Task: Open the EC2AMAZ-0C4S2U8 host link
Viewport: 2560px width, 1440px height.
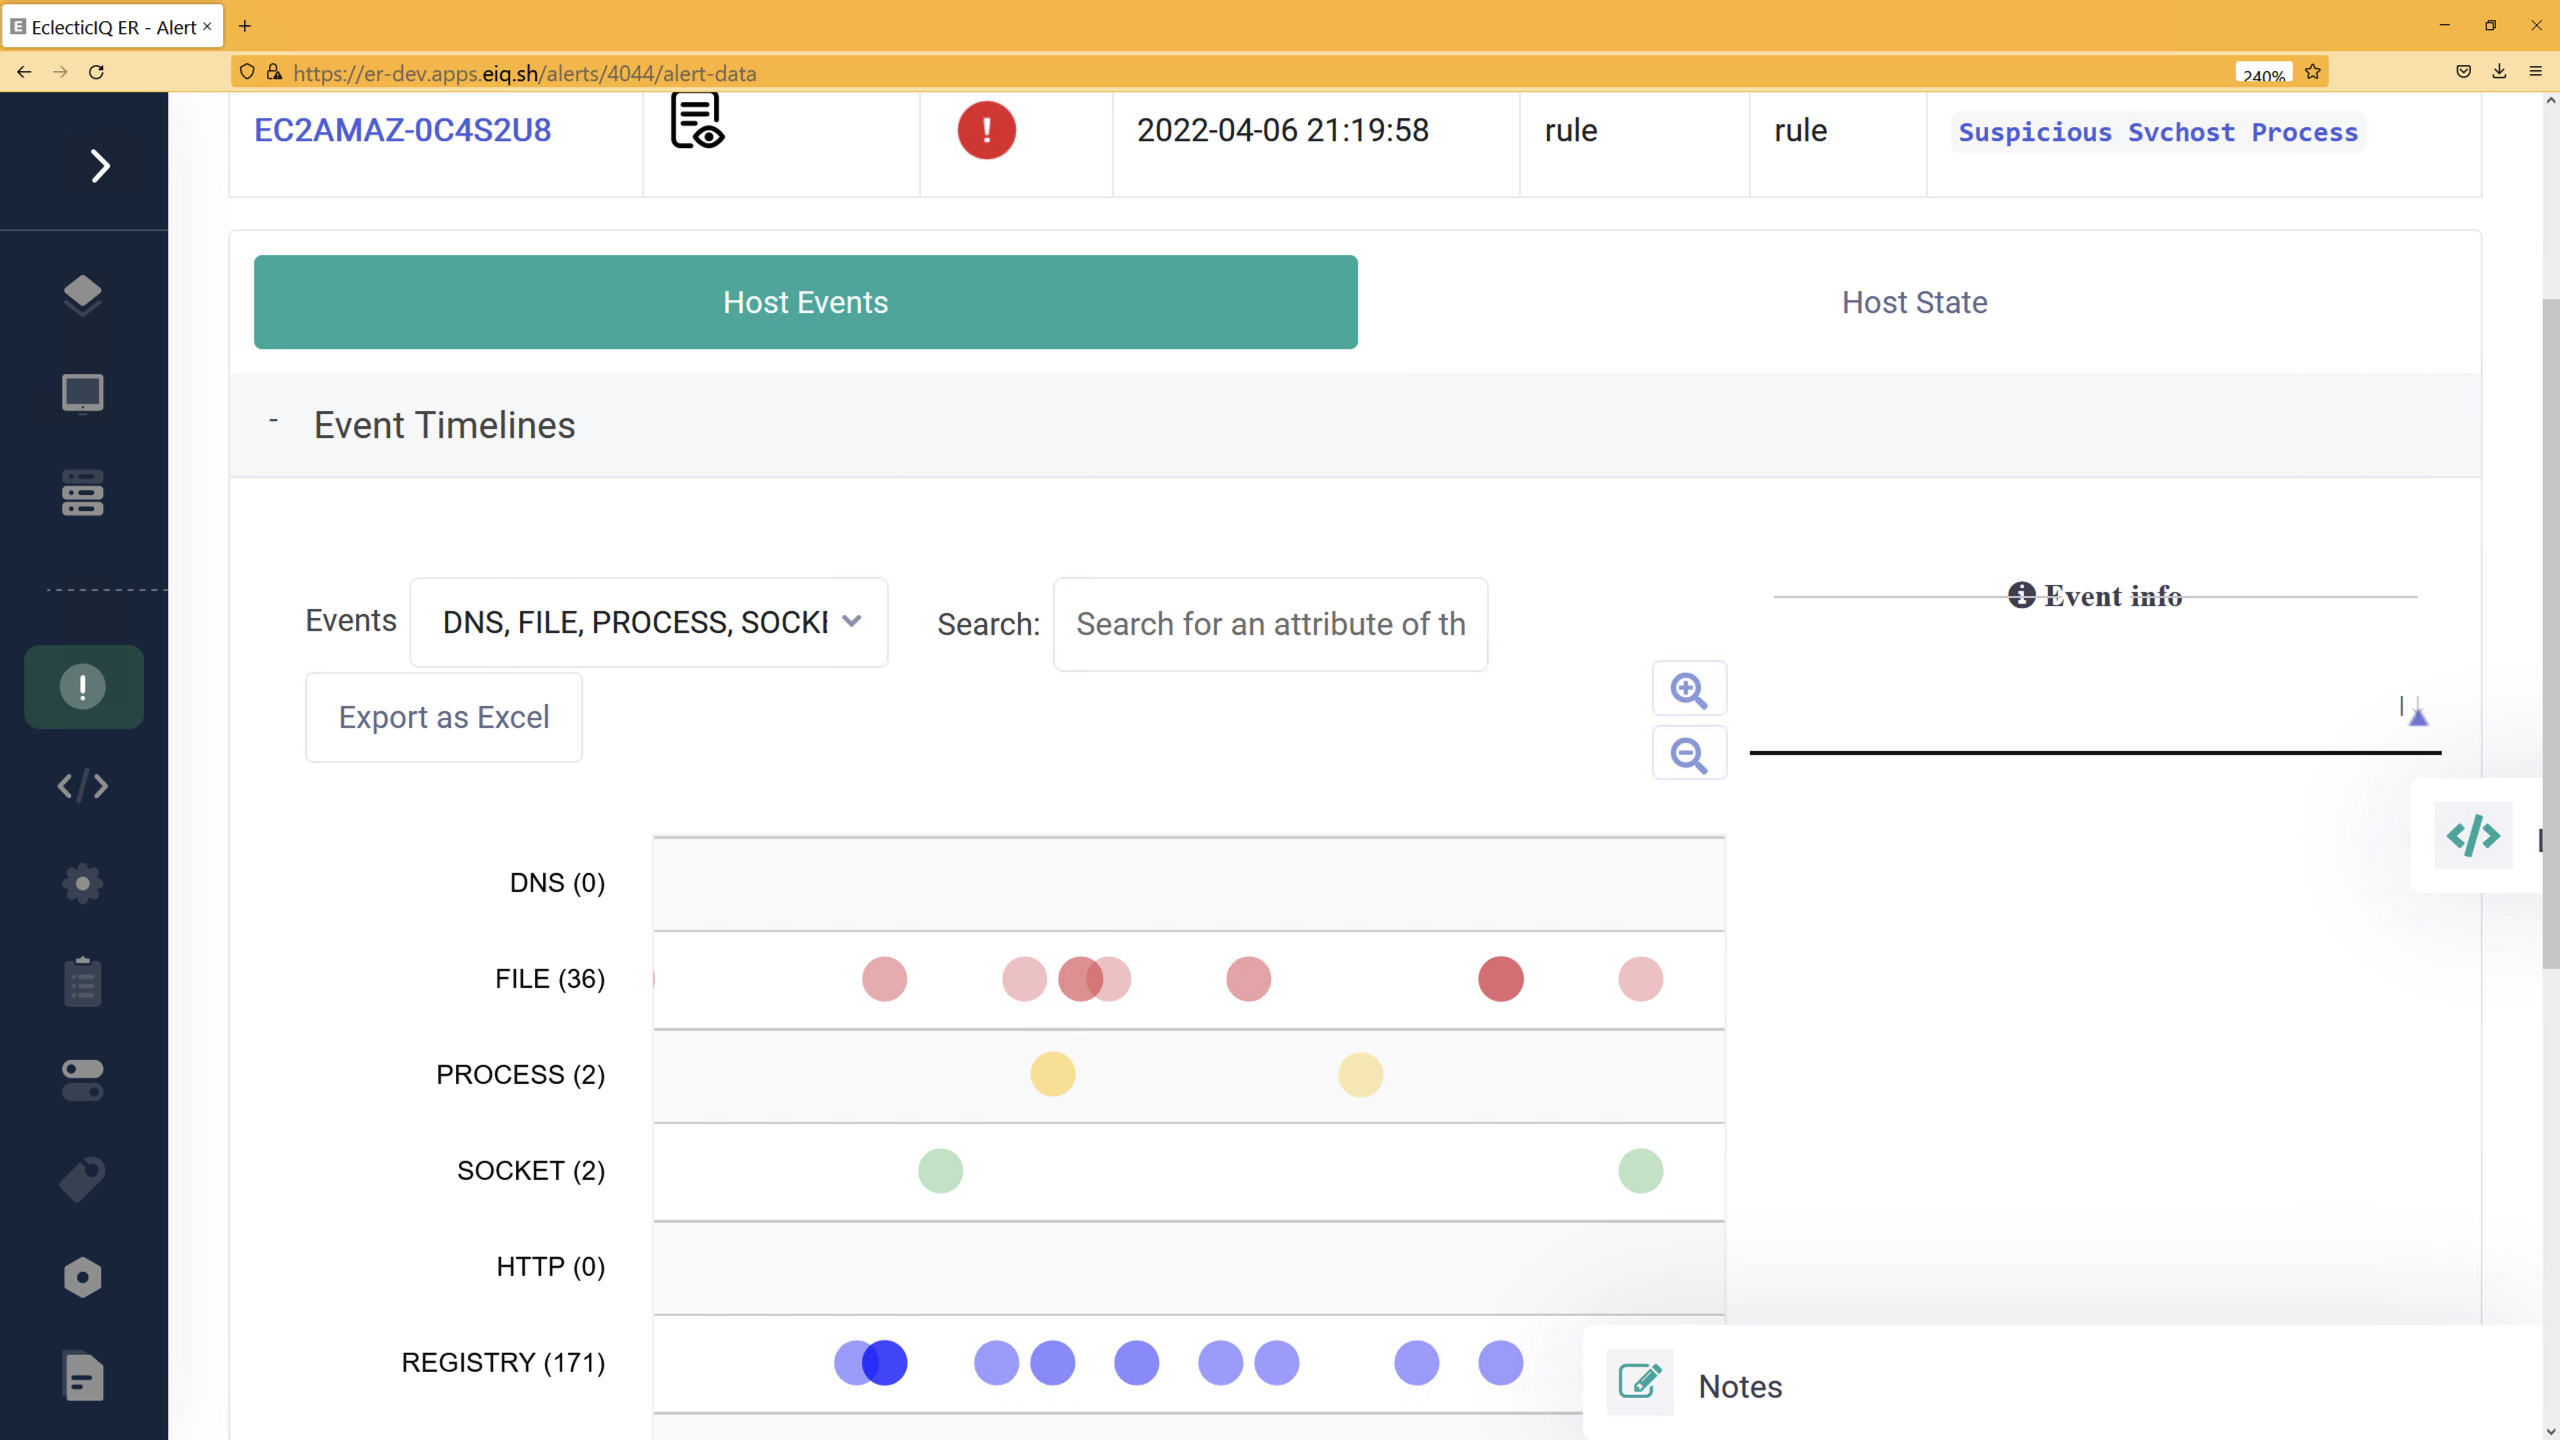Action: (x=402, y=131)
